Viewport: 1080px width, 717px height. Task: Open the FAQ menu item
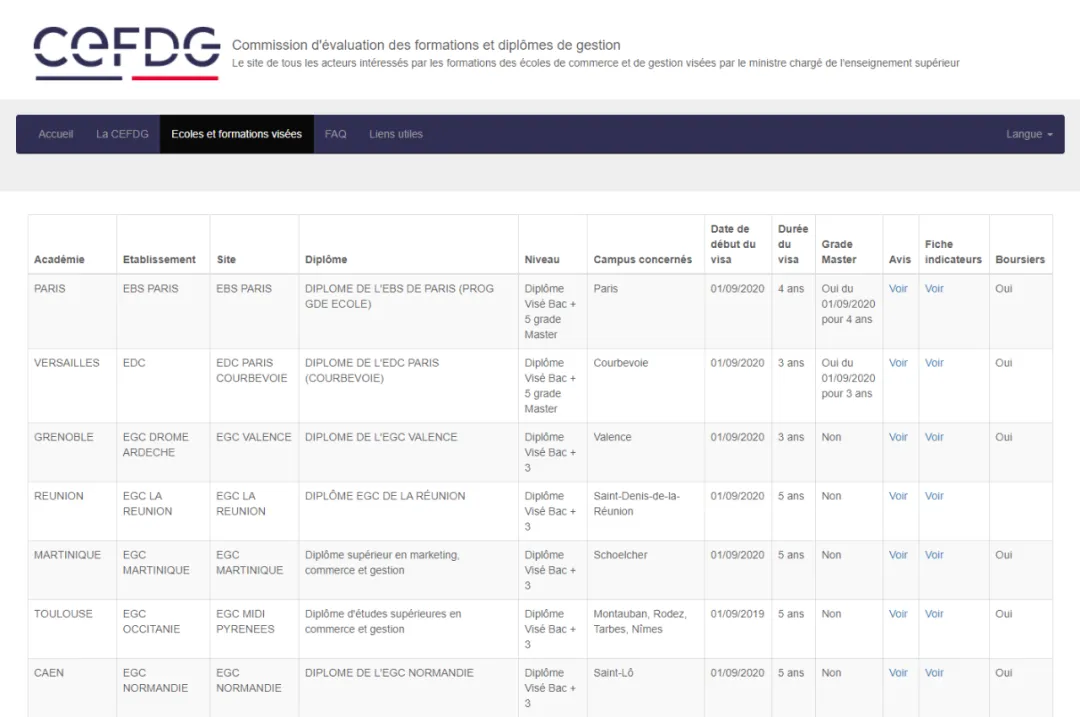pos(335,134)
